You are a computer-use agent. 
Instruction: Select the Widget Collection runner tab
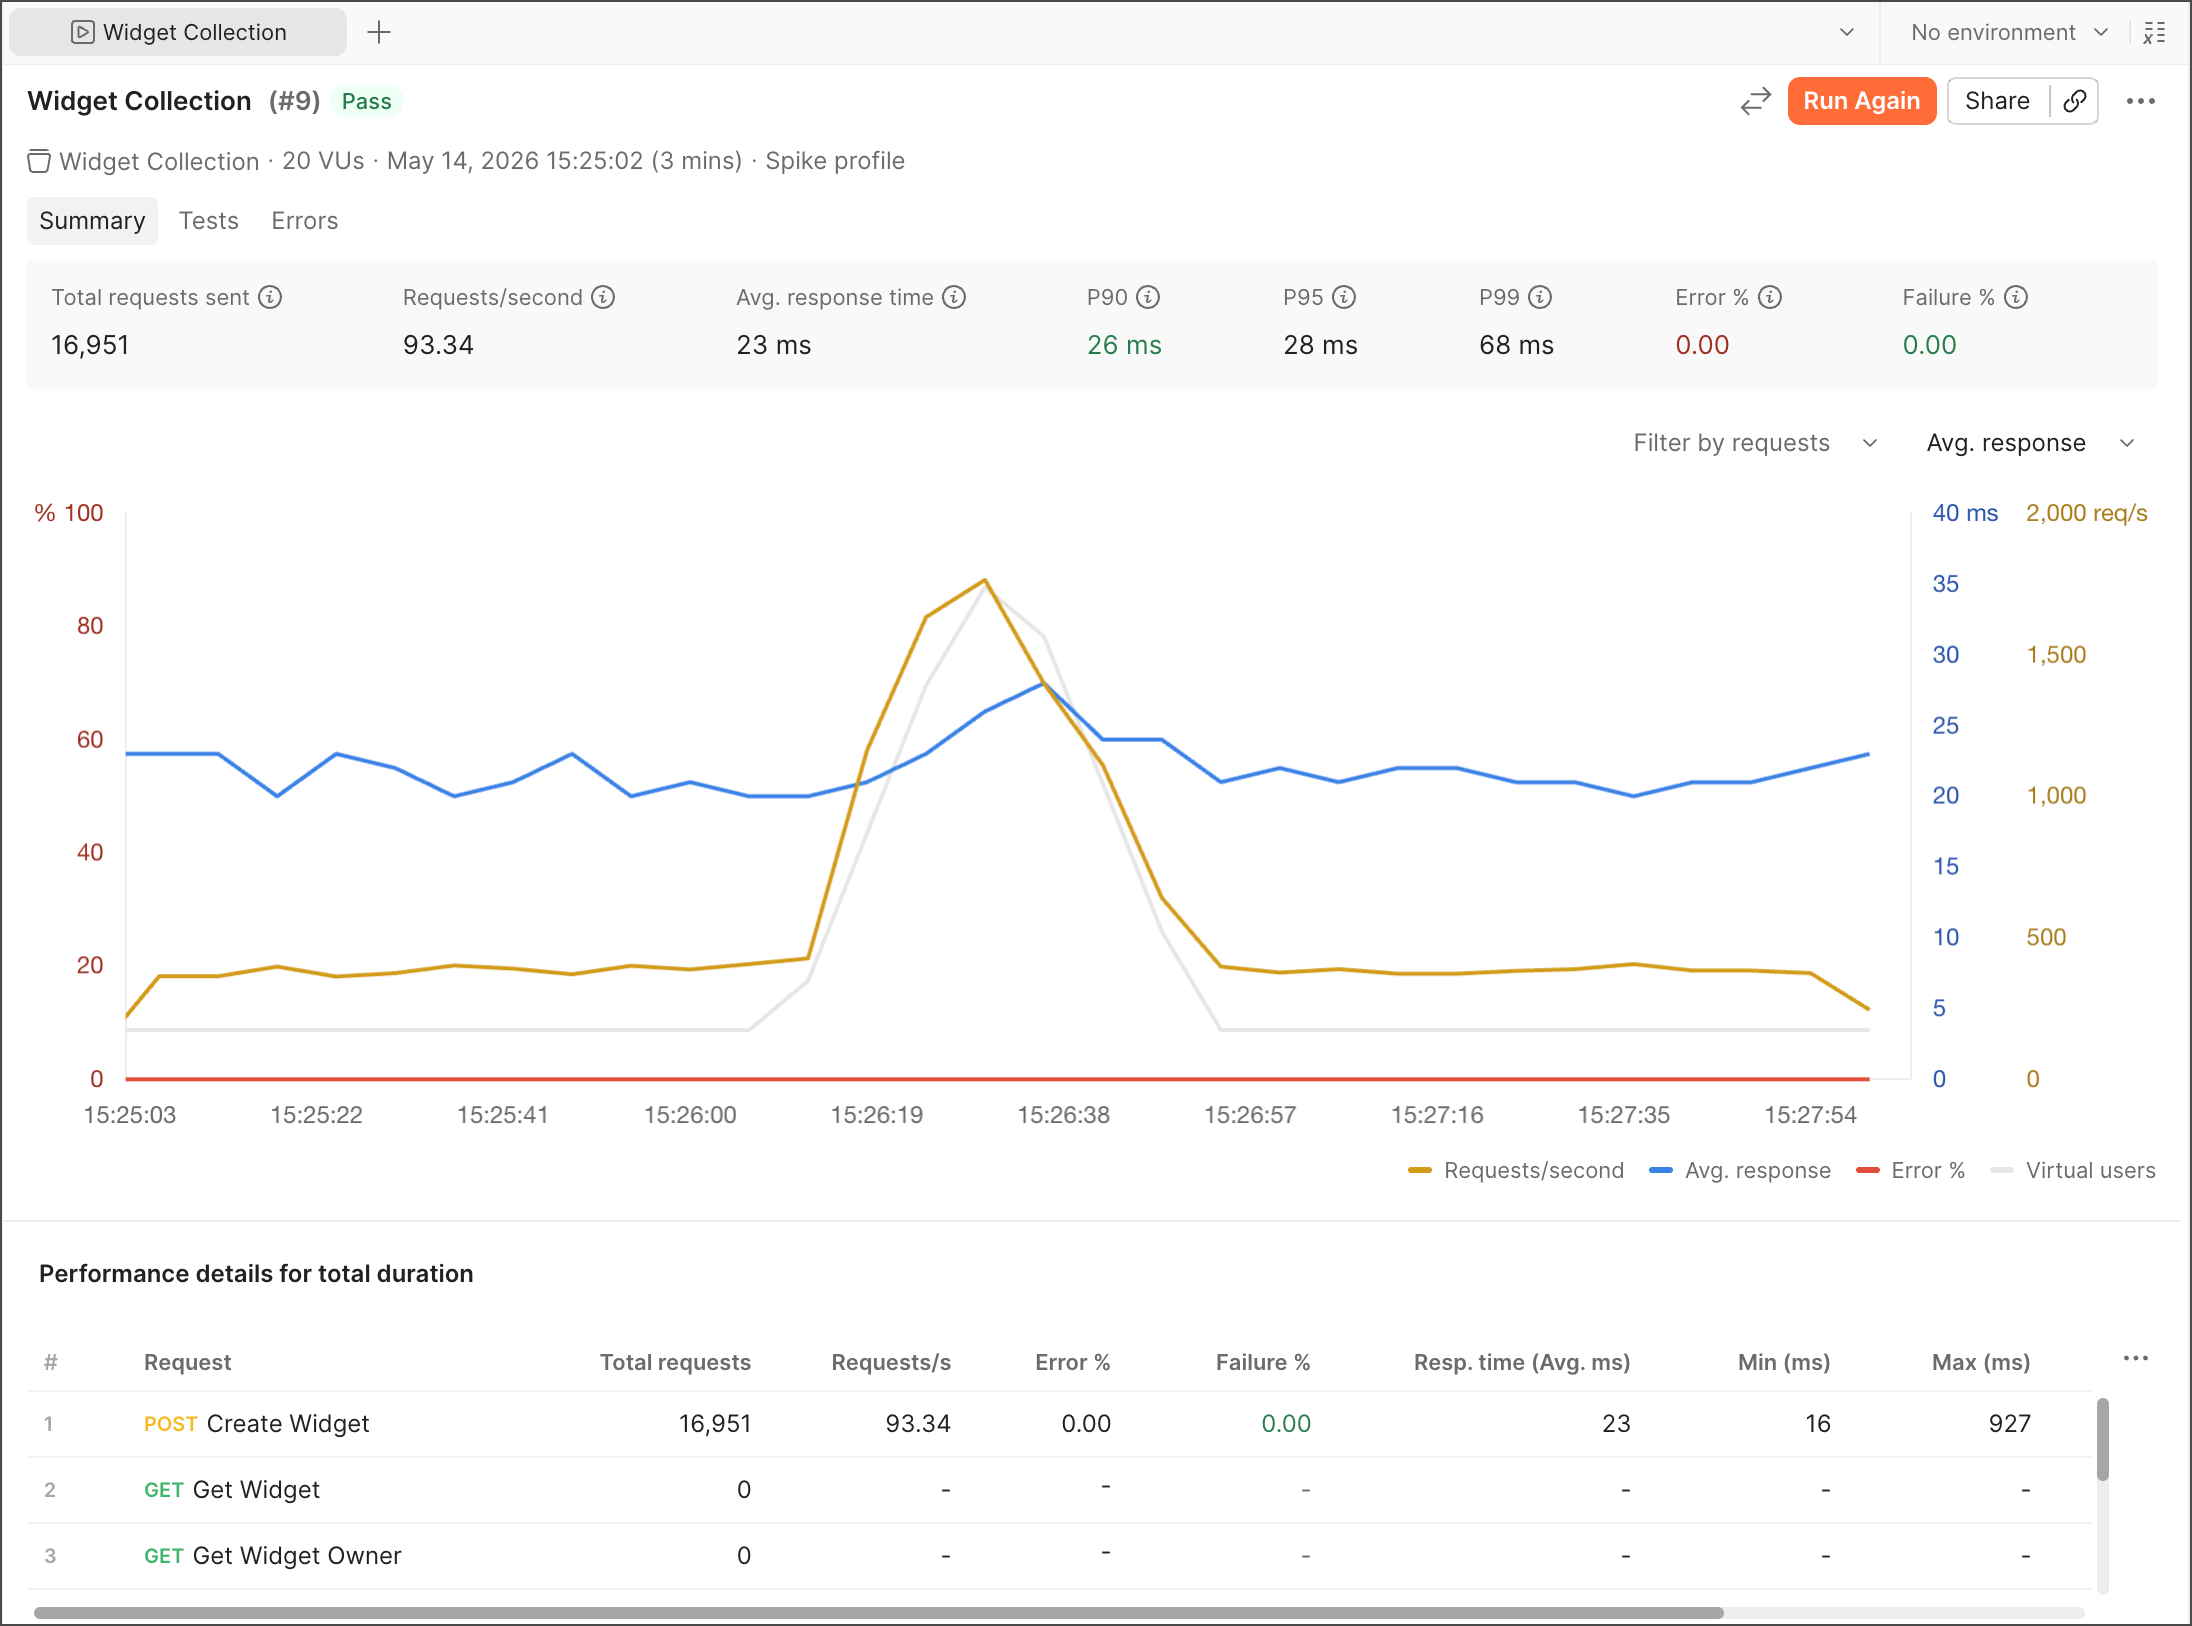coord(178,32)
